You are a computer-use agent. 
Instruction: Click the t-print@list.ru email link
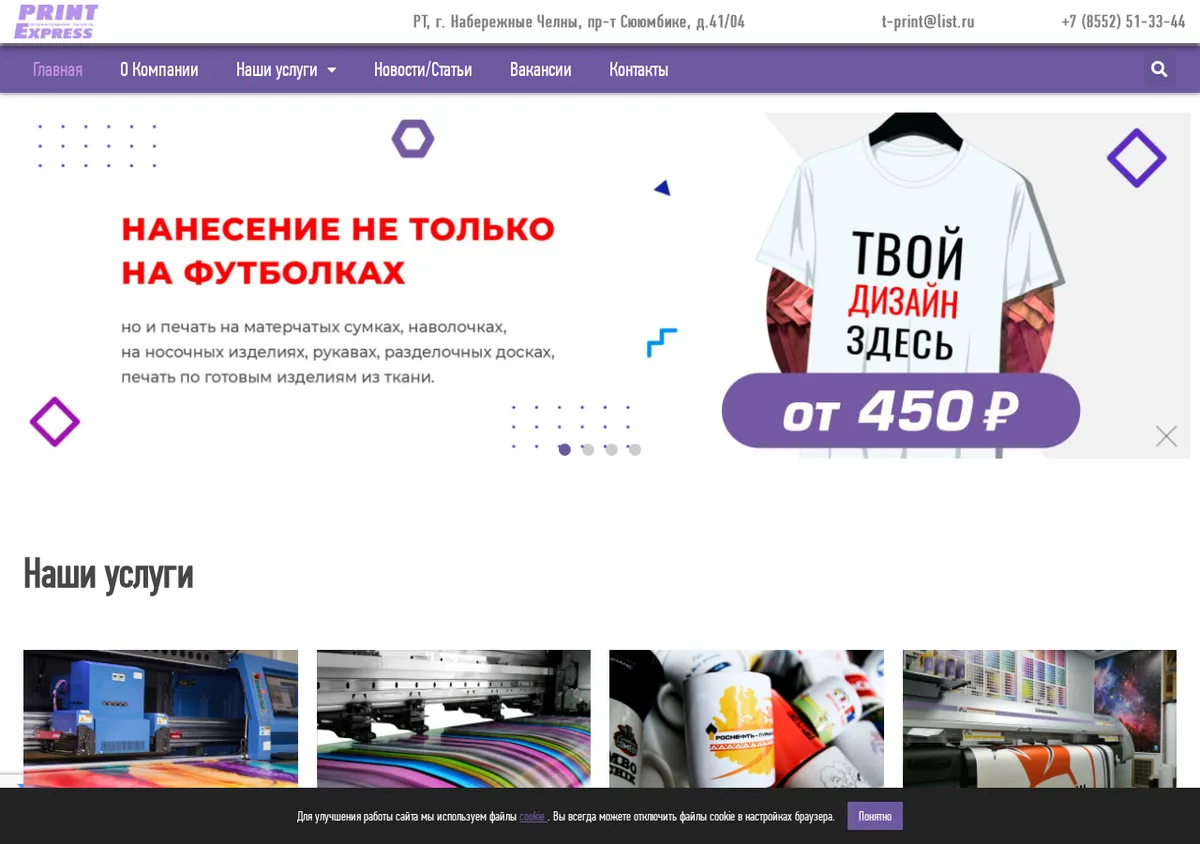[928, 21]
